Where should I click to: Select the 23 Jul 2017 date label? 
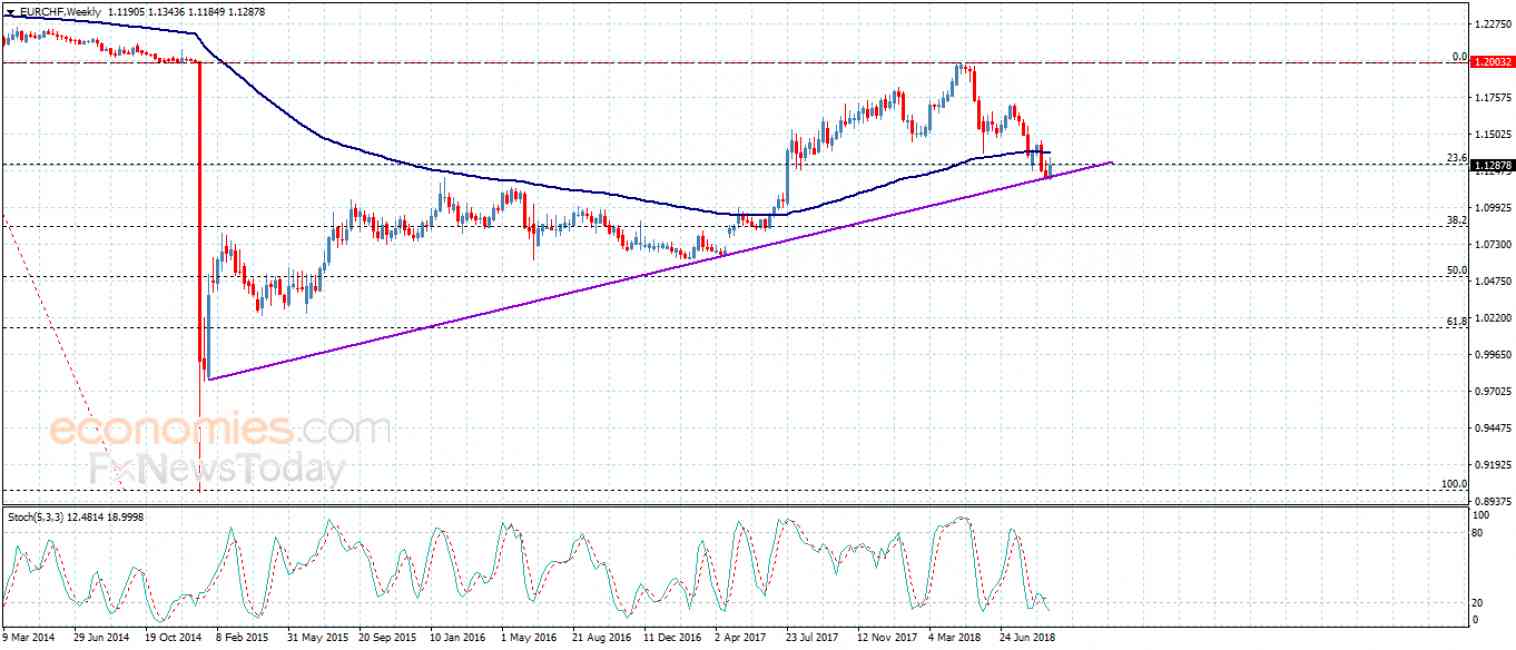[x=813, y=636]
